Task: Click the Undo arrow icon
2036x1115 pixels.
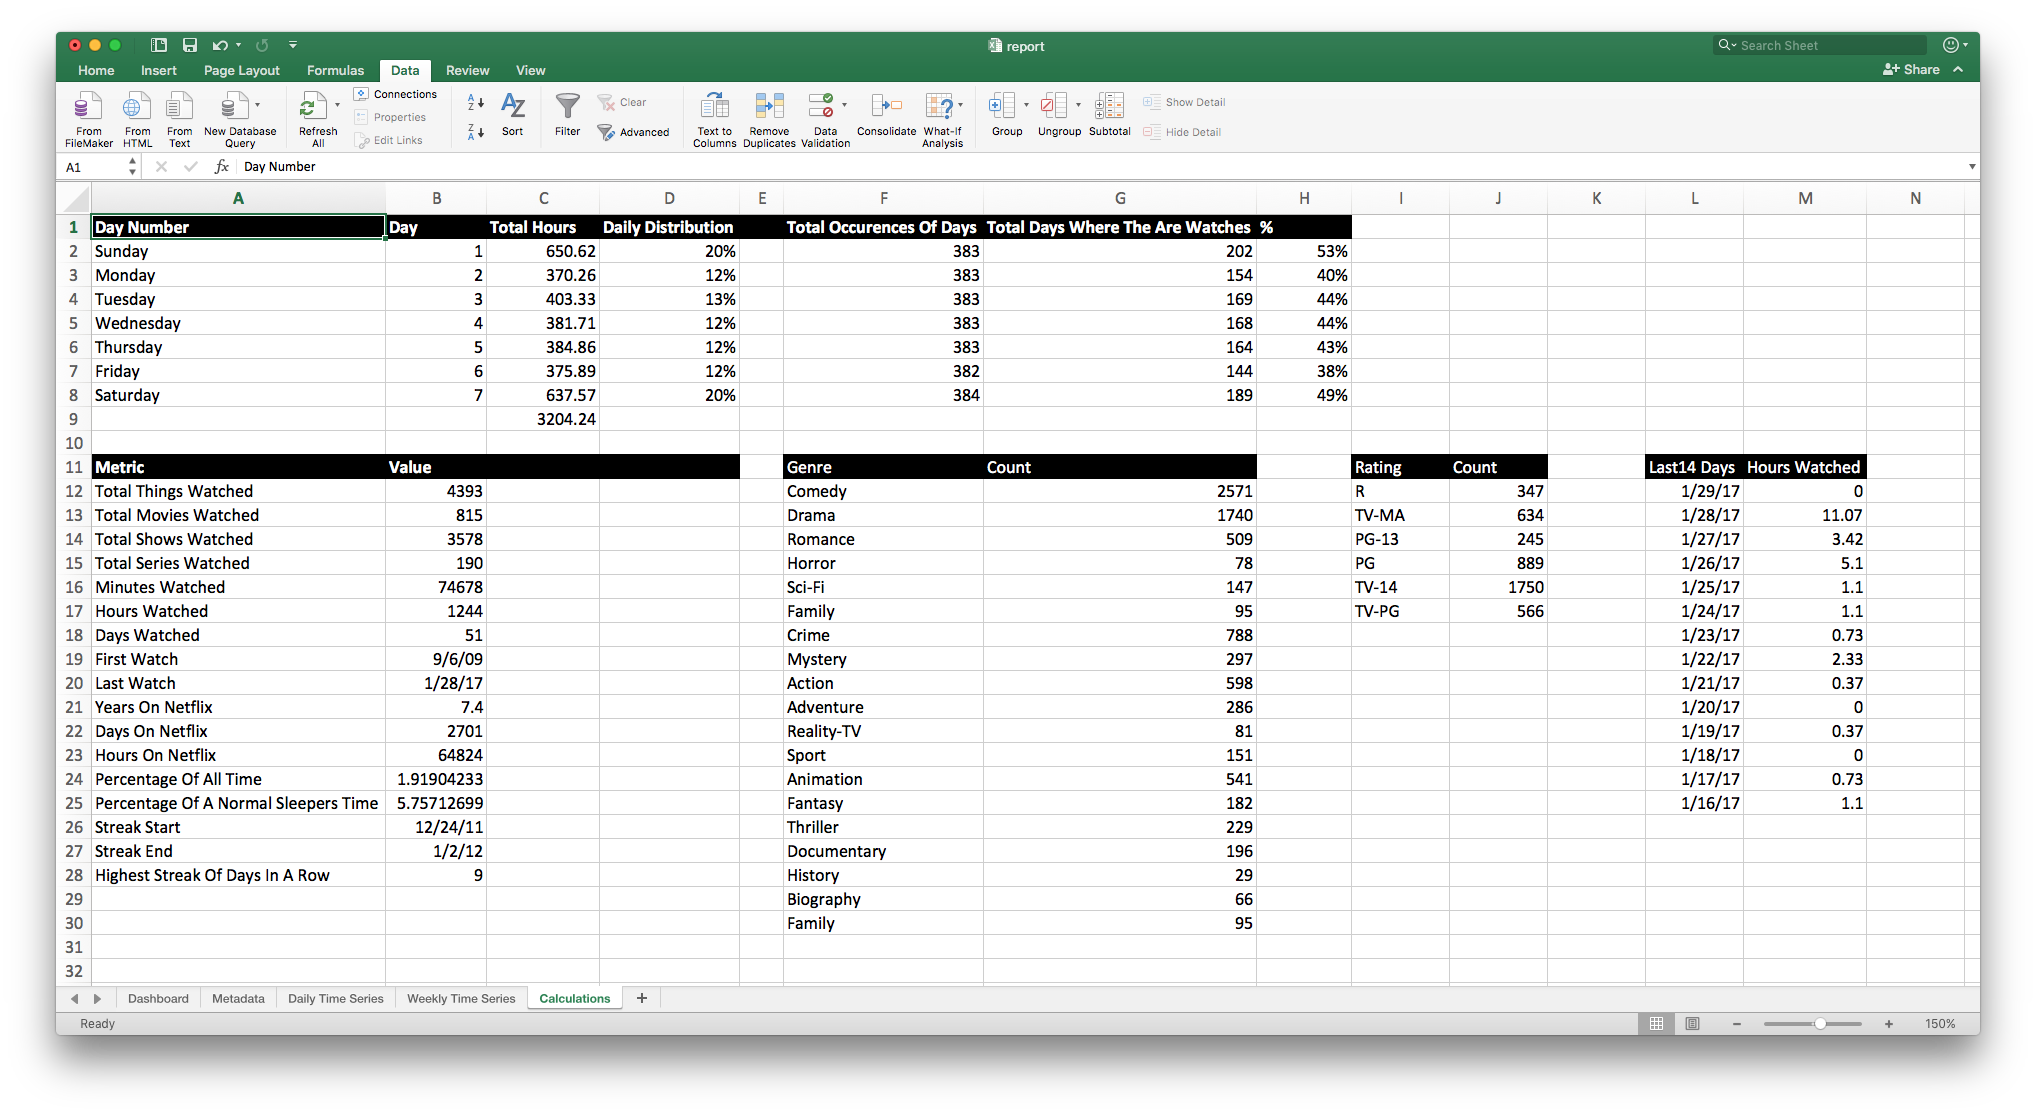Action: click(220, 45)
